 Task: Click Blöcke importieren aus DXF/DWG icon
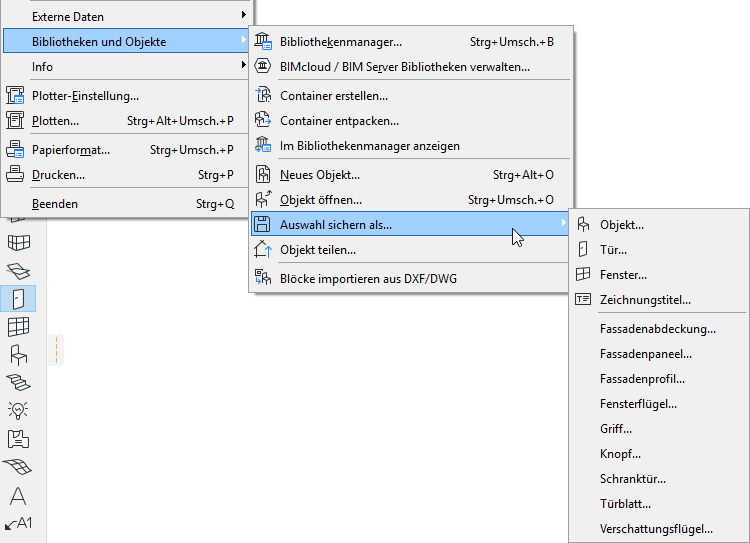coord(263,278)
